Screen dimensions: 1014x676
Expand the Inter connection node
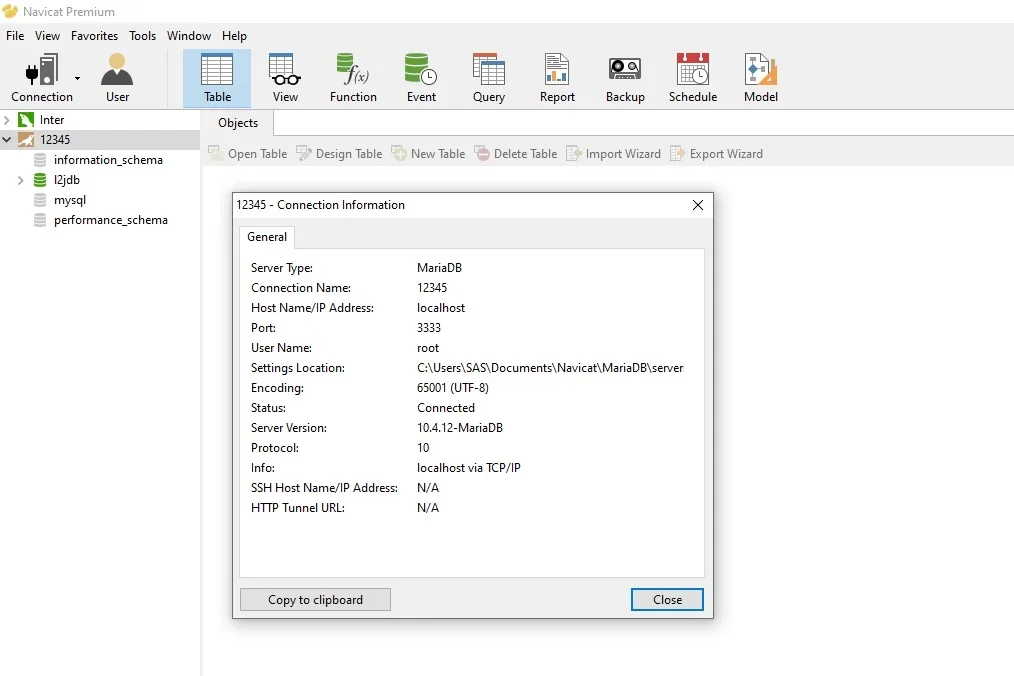[x=7, y=120]
